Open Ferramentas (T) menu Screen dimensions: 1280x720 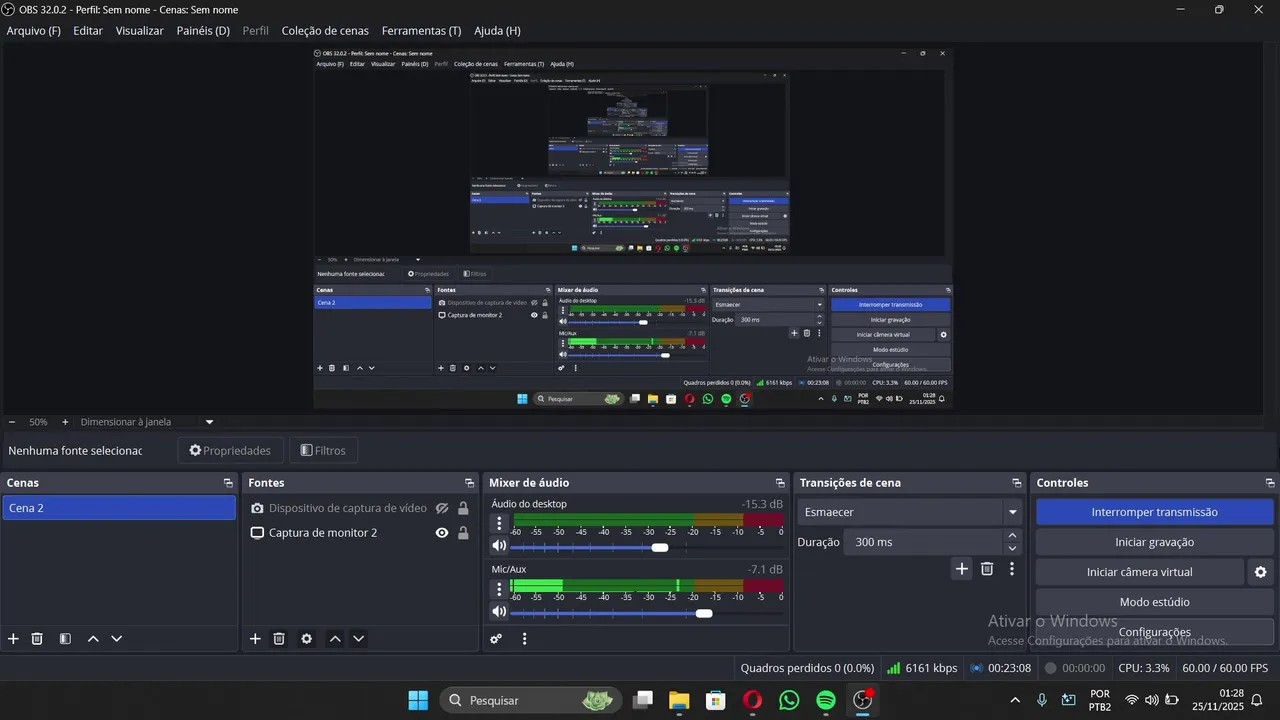[421, 31]
